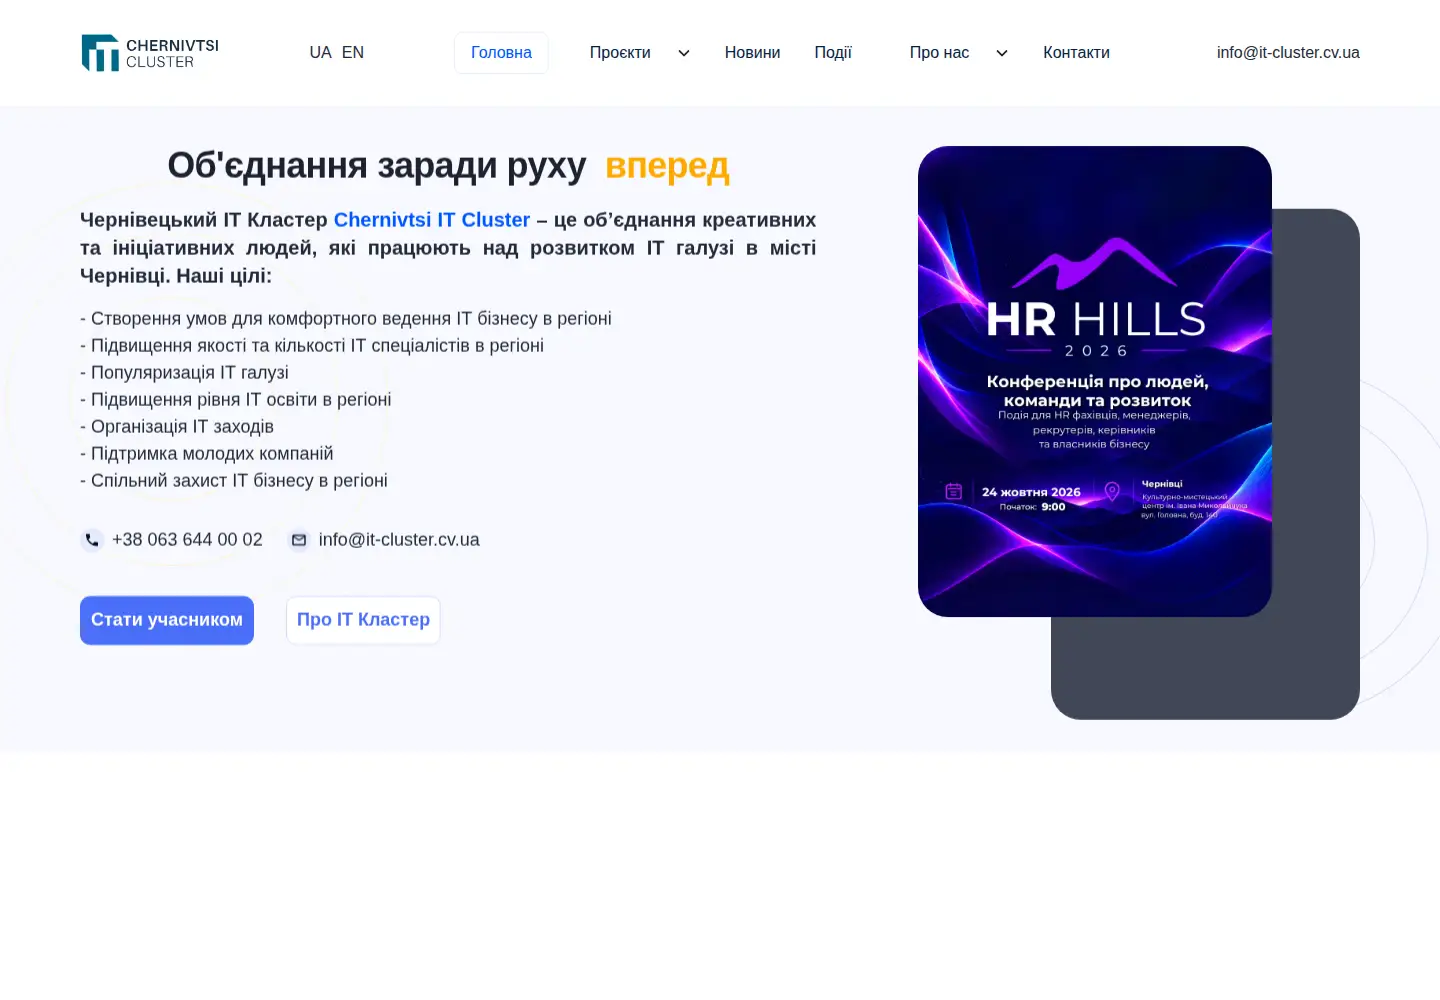Expand the Про нас dropdown chevron

pos(1002,53)
